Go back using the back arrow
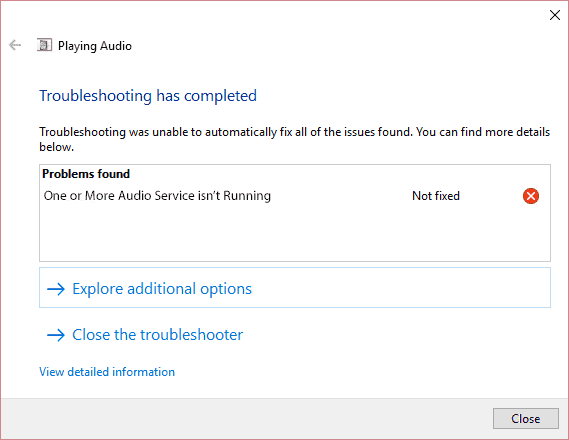Image resolution: width=569 pixels, height=440 pixels. coord(15,45)
